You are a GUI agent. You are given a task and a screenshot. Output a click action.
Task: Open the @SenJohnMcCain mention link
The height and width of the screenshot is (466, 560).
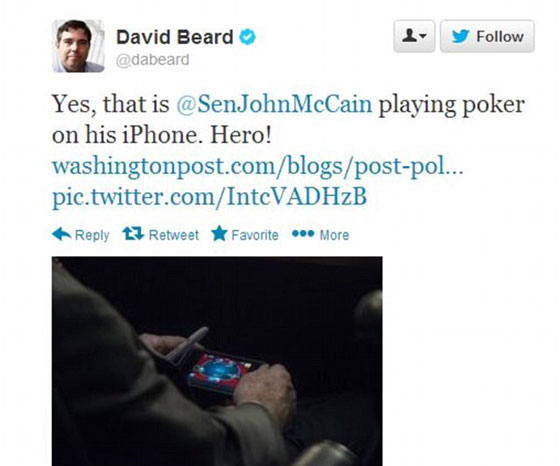click(274, 105)
